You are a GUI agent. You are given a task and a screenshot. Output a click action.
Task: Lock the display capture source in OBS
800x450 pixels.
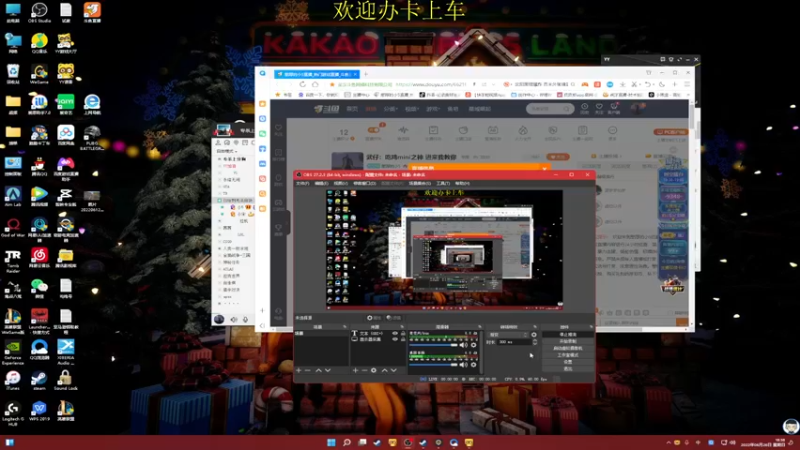click(403, 339)
